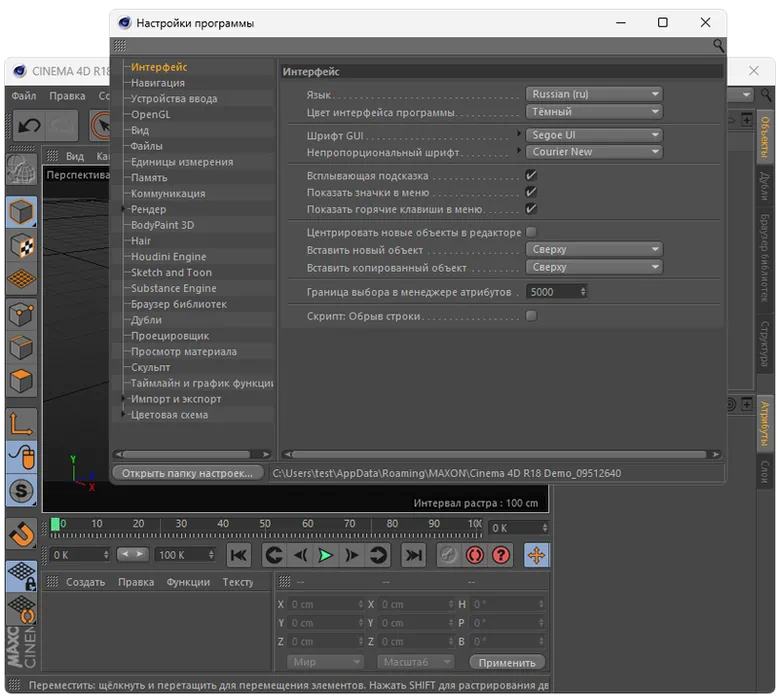Expand the Рендер tree item
Screen dimensions: 779x700
tap(123, 209)
